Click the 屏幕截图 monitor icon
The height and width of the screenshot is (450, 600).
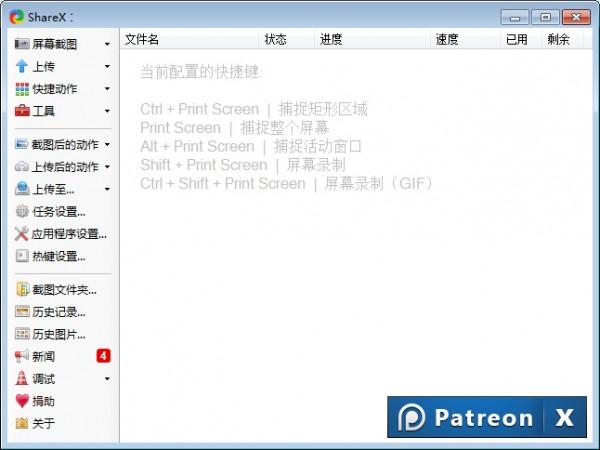[x=22, y=44]
